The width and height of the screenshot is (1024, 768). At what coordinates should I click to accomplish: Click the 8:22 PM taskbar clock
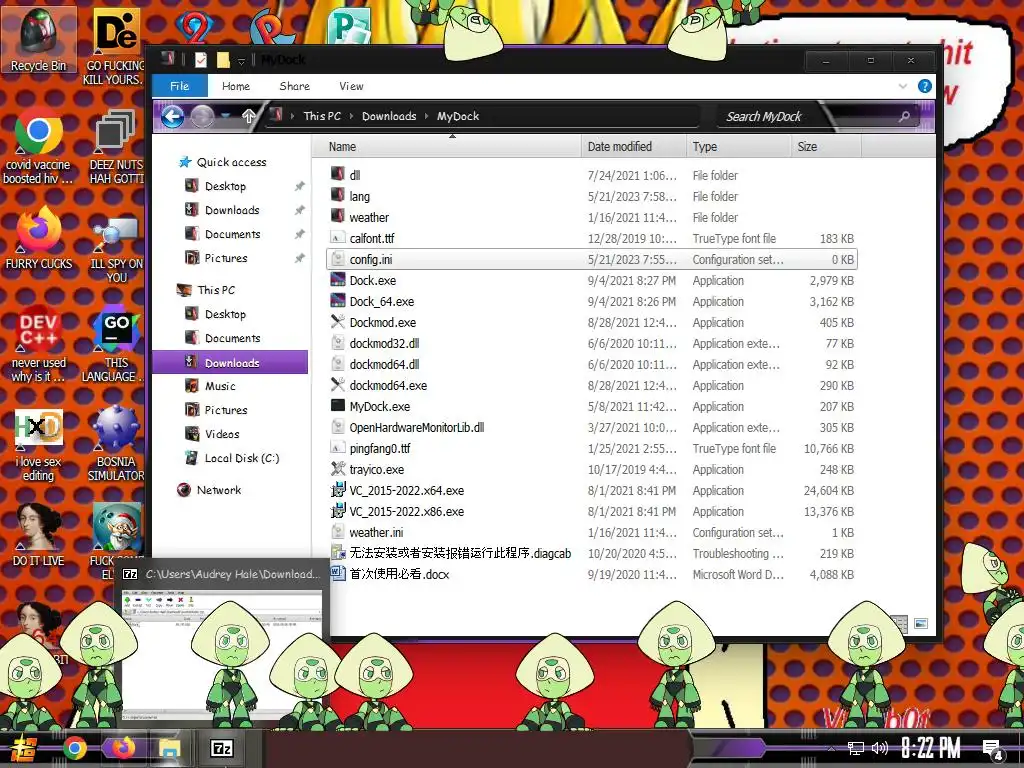tap(931, 748)
